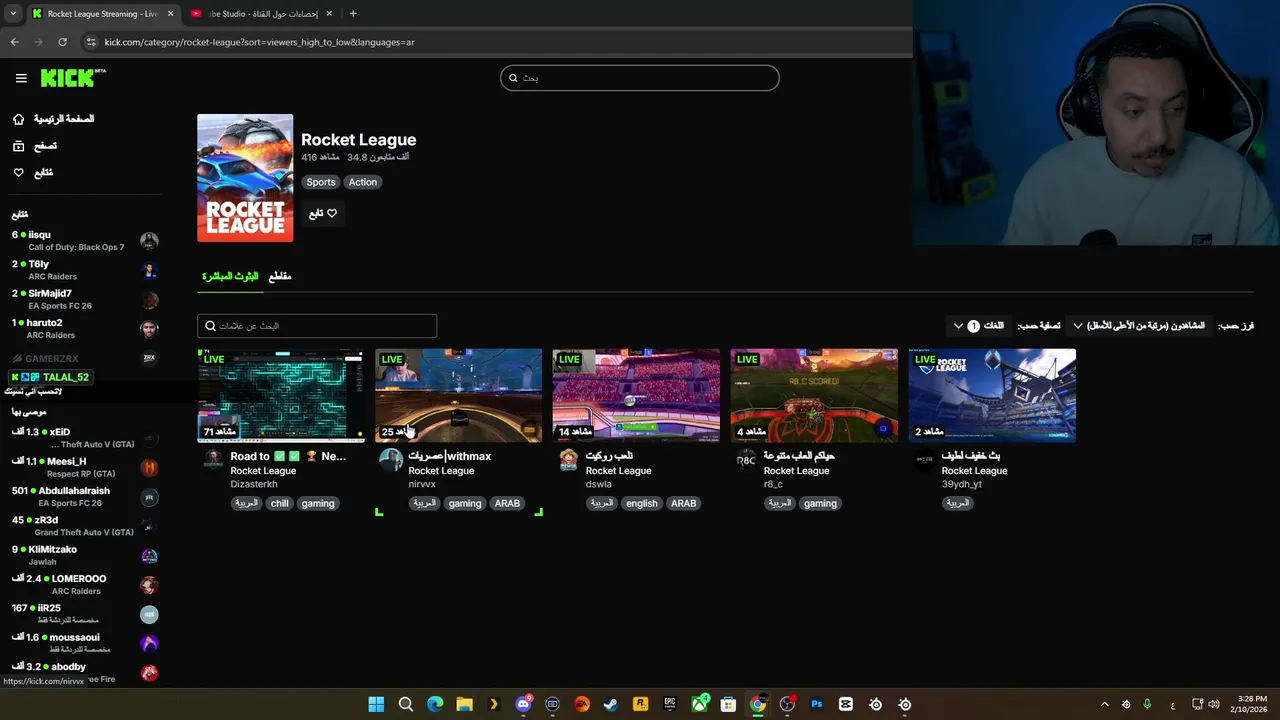Click the dswla channel name

click(x=599, y=484)
